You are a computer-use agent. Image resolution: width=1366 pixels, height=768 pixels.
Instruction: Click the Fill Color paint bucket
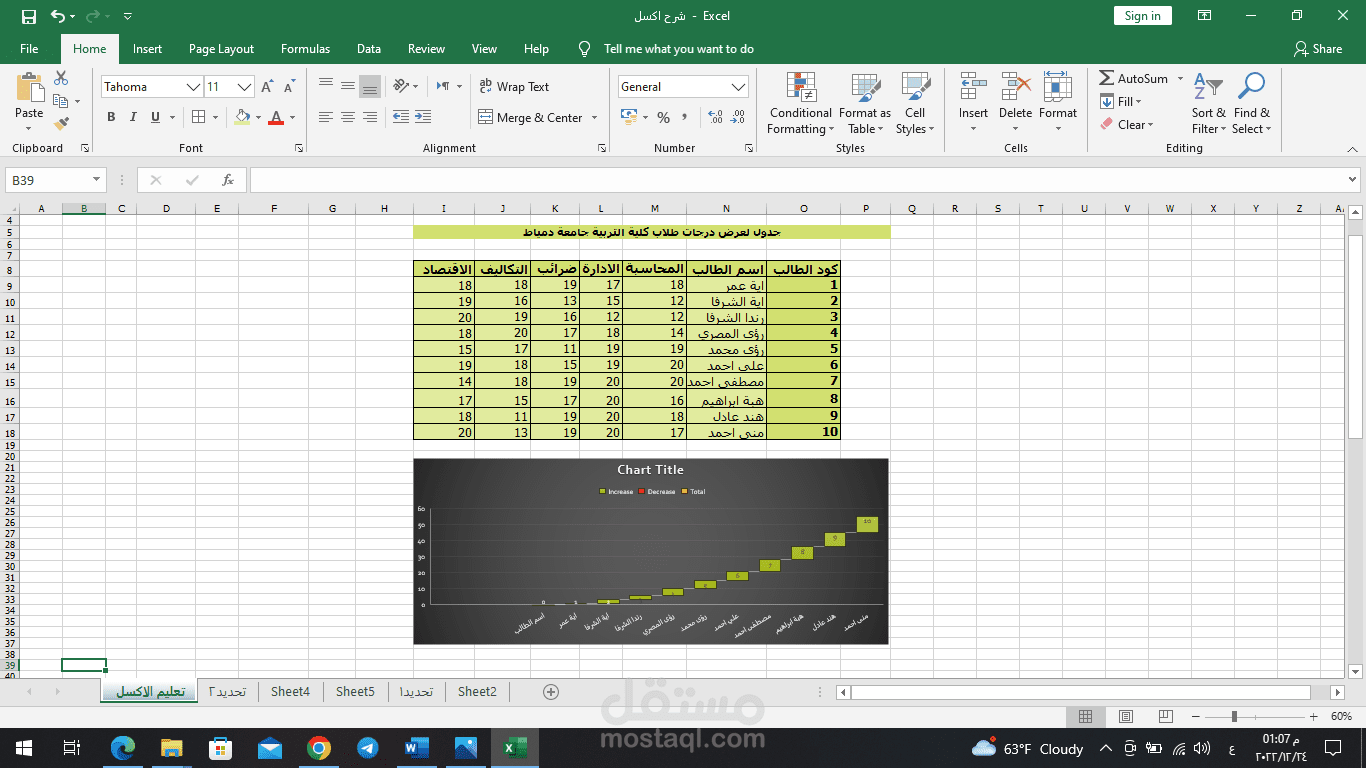241,117
